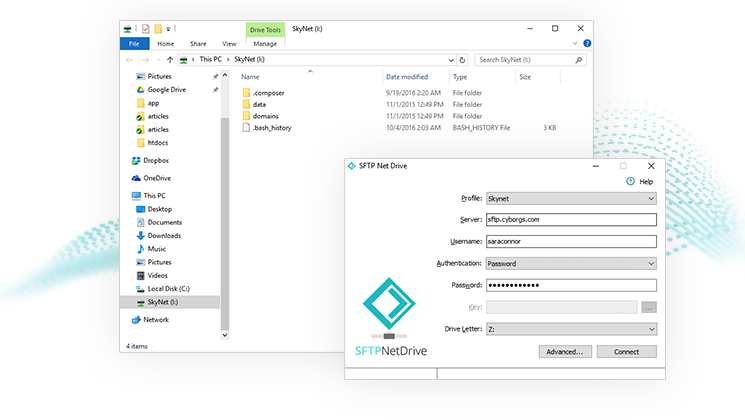Sort by the Type column header

coord(460,77)
